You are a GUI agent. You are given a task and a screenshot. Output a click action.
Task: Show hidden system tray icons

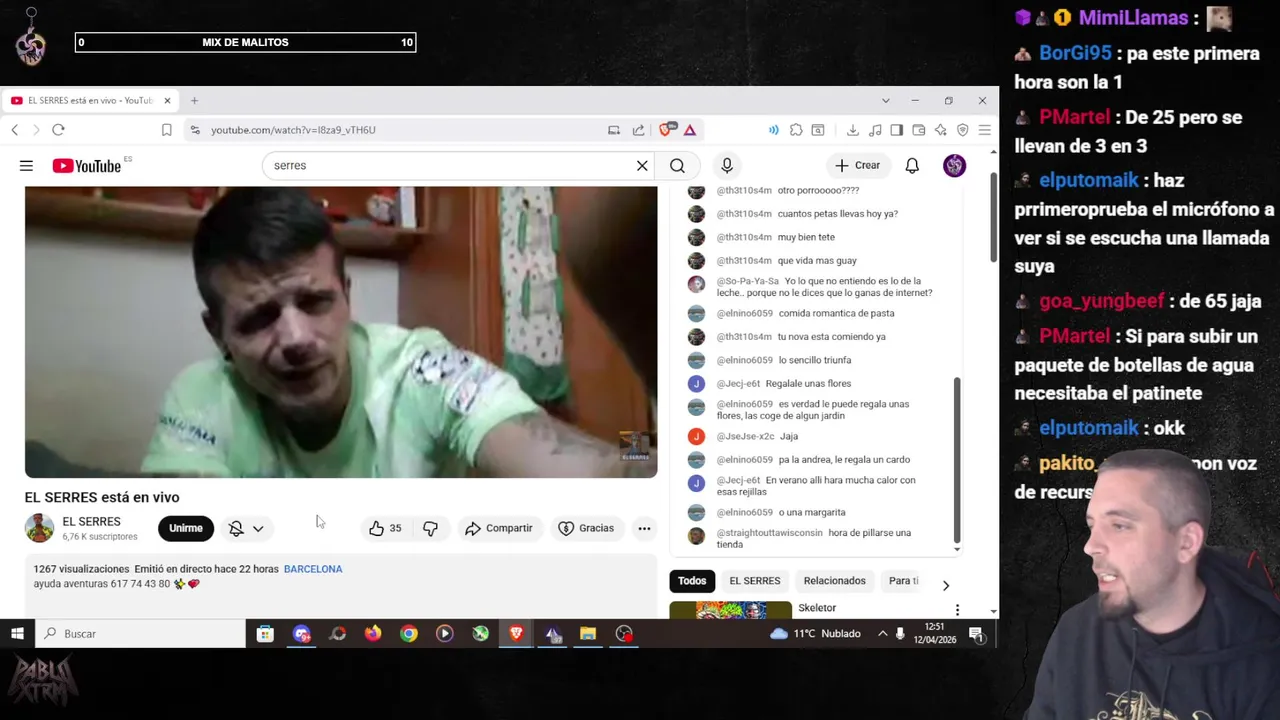pyautogui.click(x=882, y=634)
